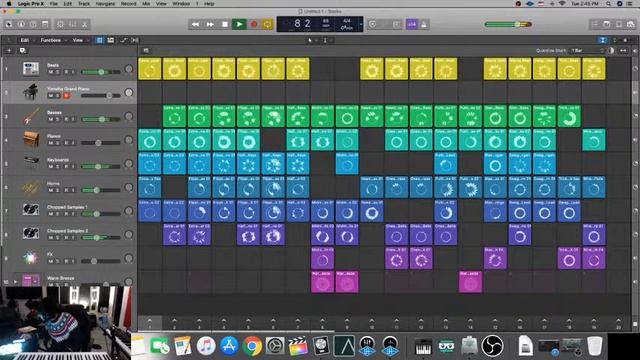Open the Mix menu

[x=146, y=4]
